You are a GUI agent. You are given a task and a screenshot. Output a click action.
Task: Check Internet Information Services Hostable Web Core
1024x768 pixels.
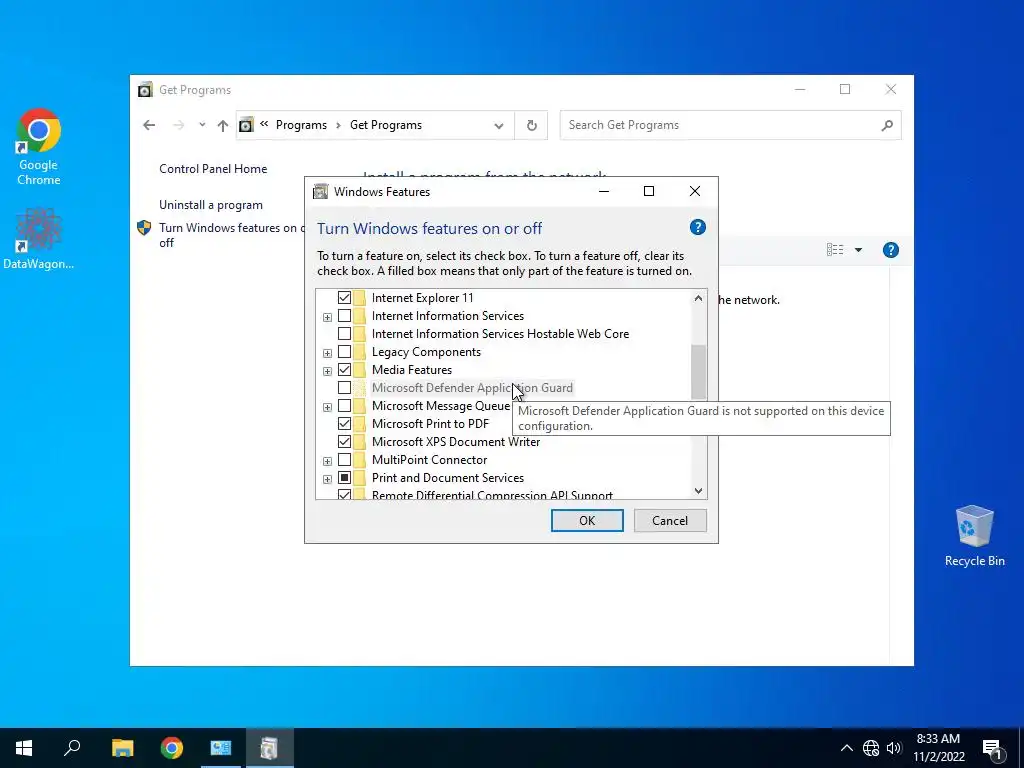click(344, 334)
